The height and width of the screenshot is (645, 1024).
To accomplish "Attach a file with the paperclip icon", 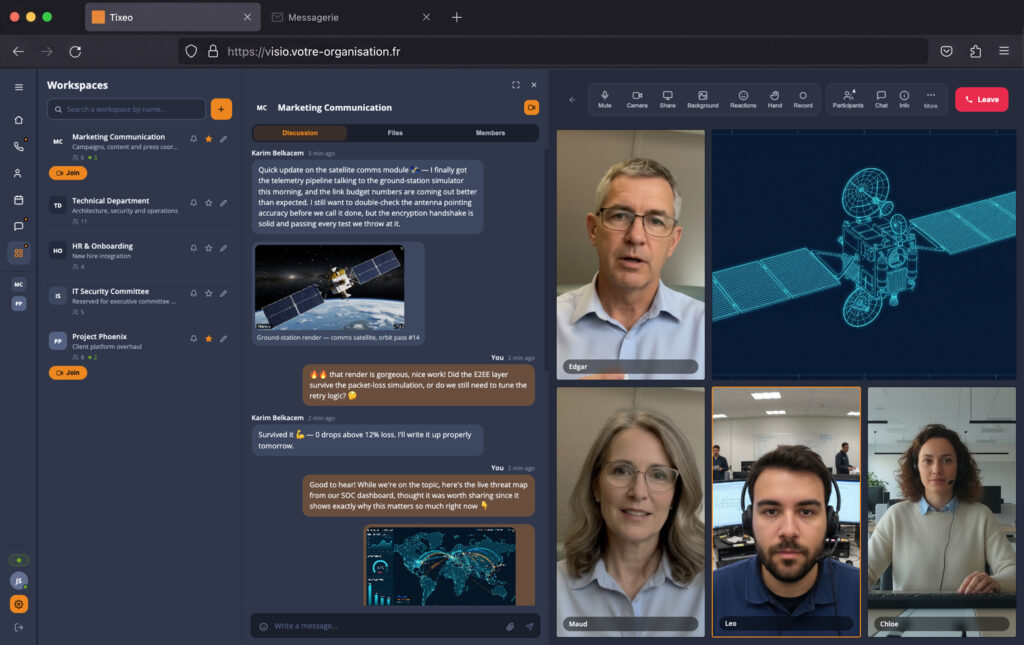I will (510, 627).
